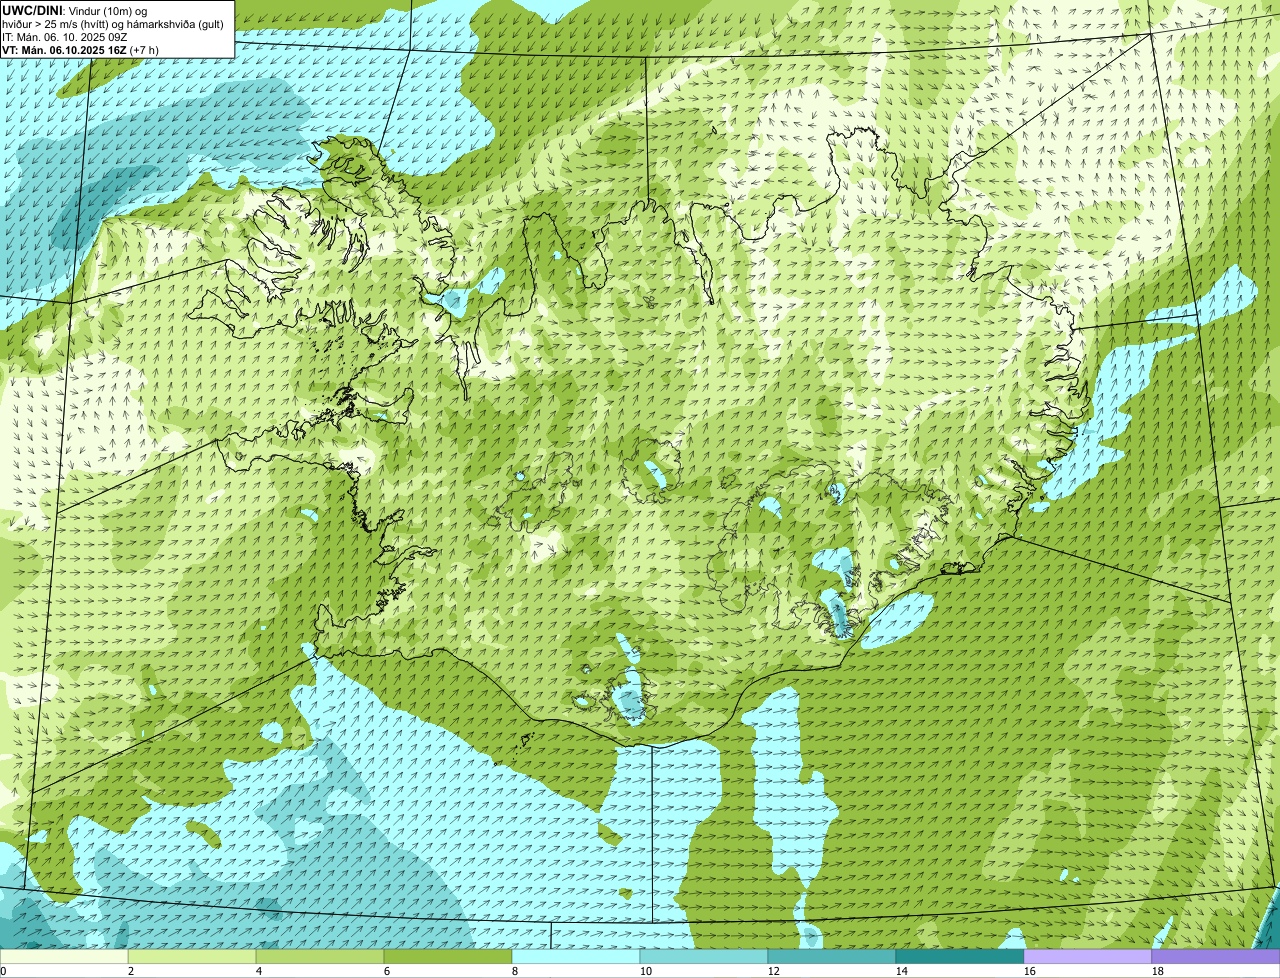Click the scale label '14'
1280x978 pixels.
tap(902, 971)
